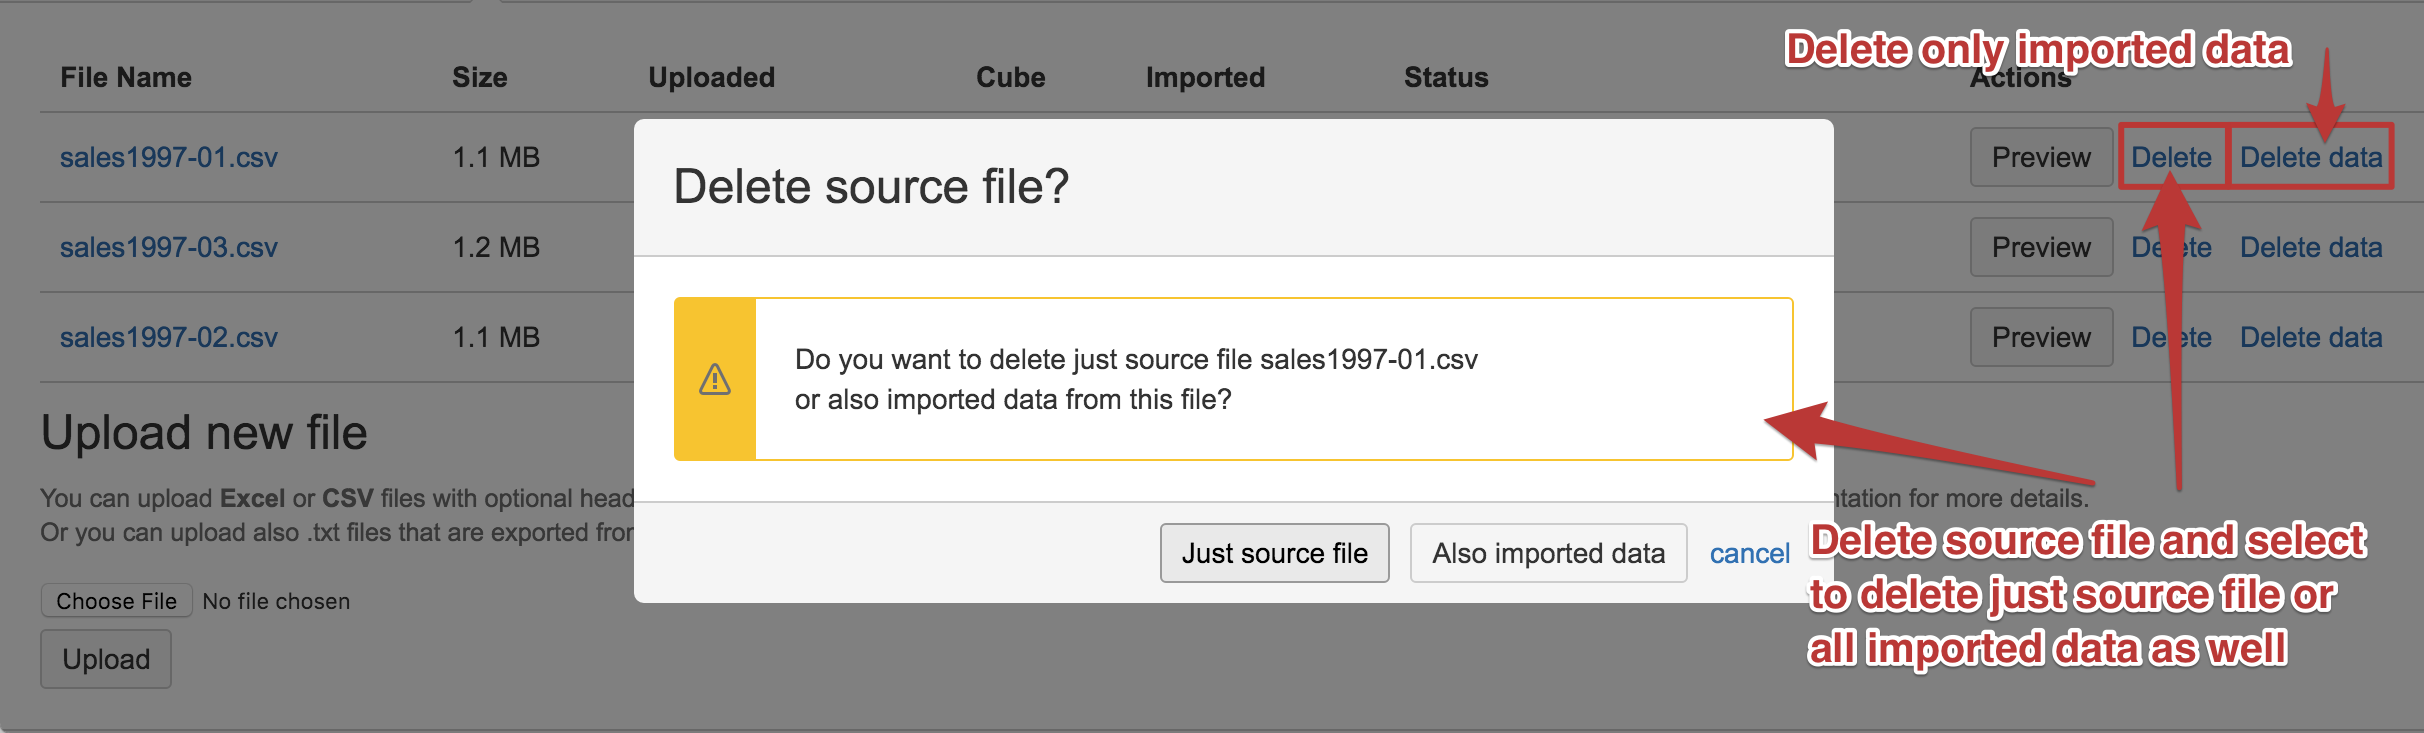Click the Choose File button
Image resolution: width=2424 pixels, height=733 pixels.
point(116,601)
